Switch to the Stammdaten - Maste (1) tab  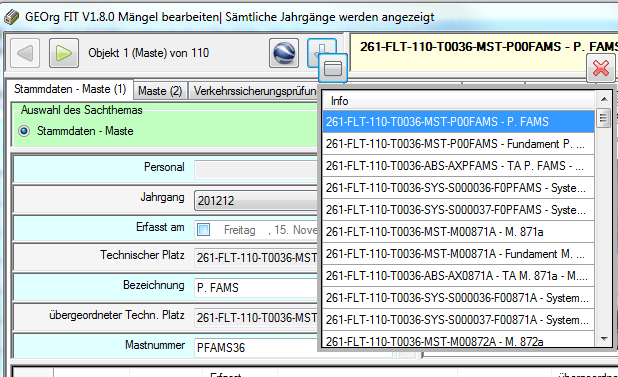click(70, 89)
